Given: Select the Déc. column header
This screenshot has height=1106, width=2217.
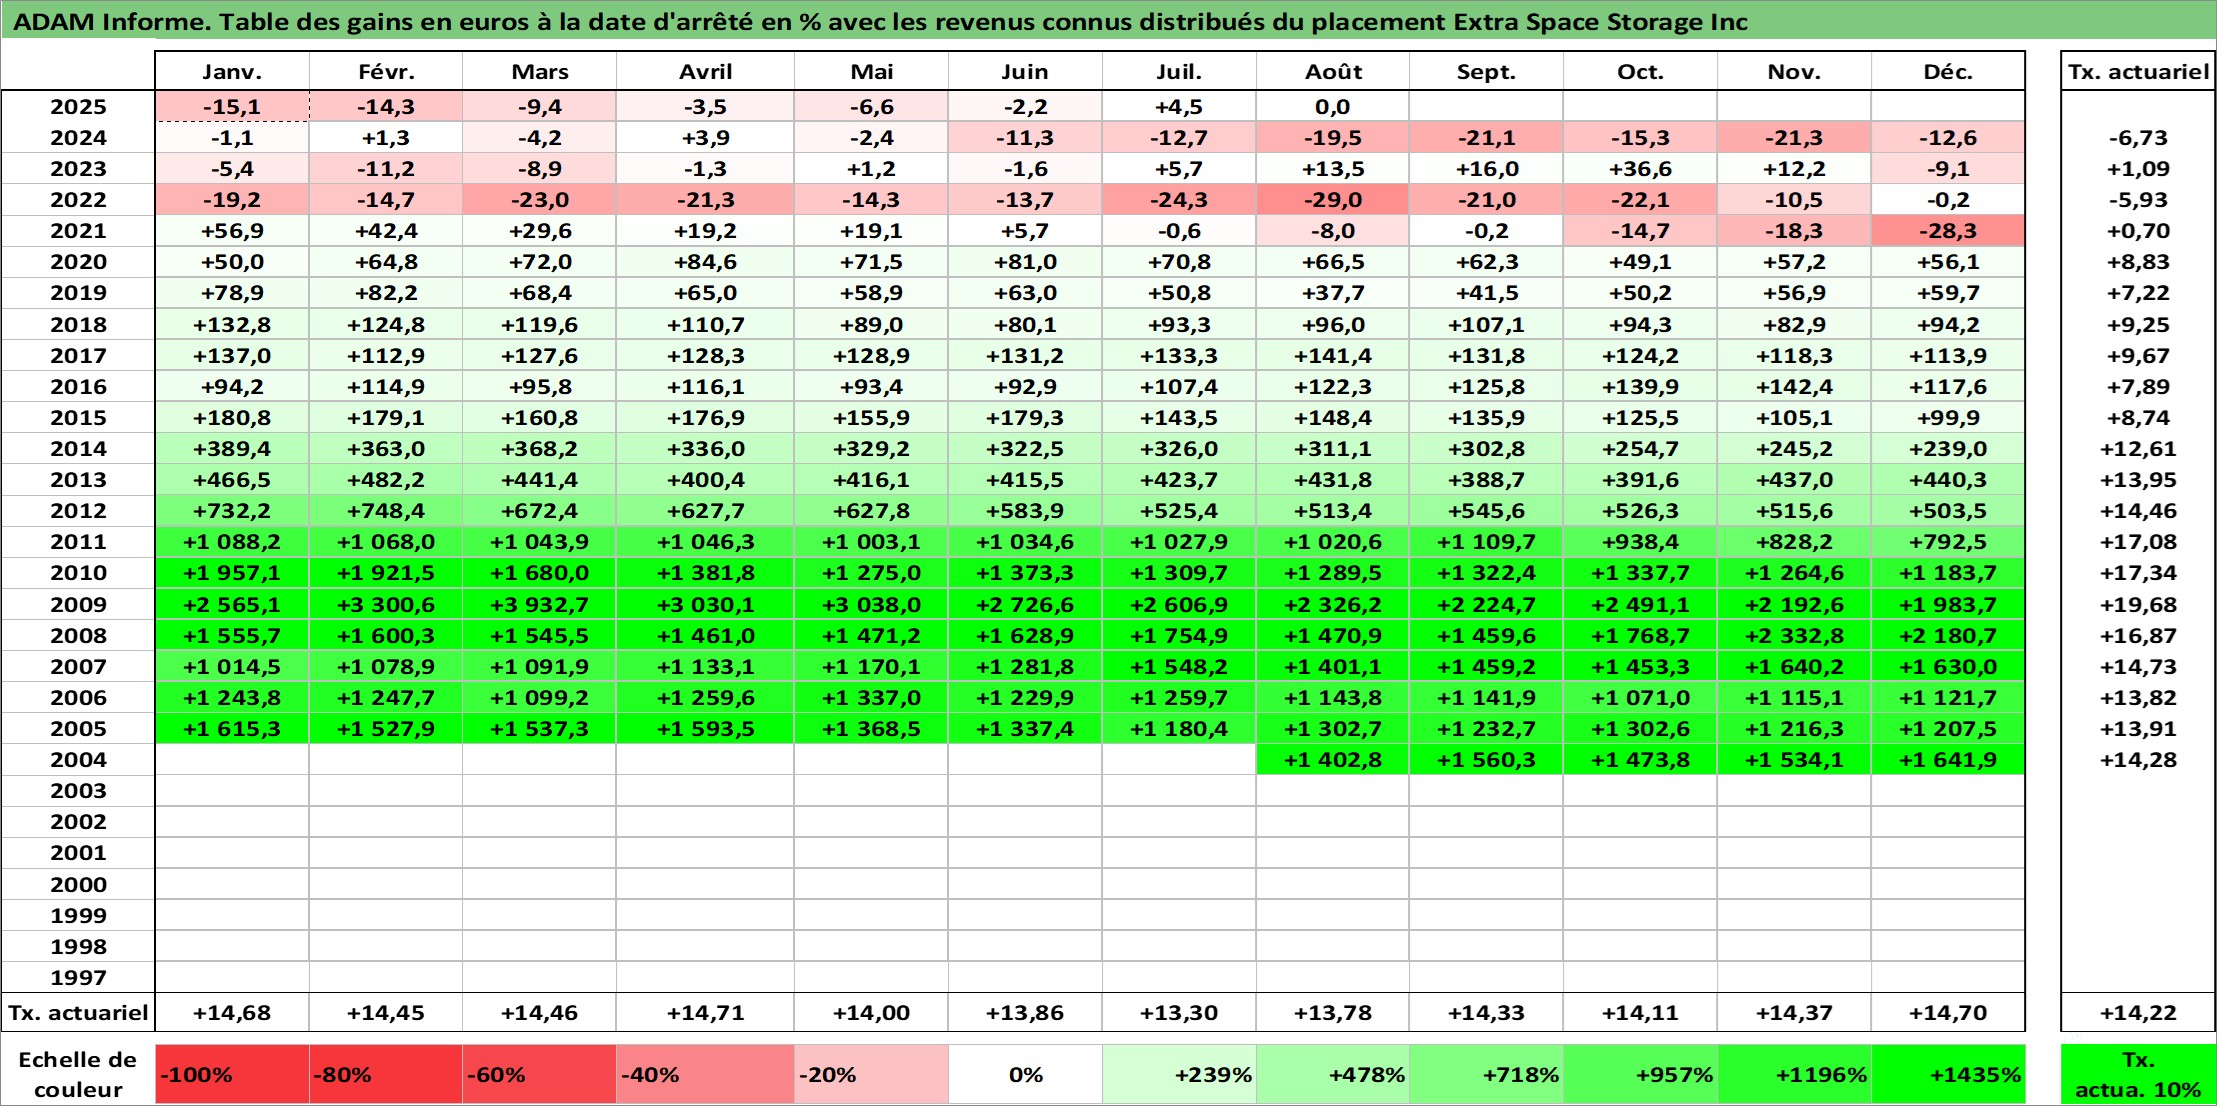Looking at the screenshot, I should (1948, 71).
